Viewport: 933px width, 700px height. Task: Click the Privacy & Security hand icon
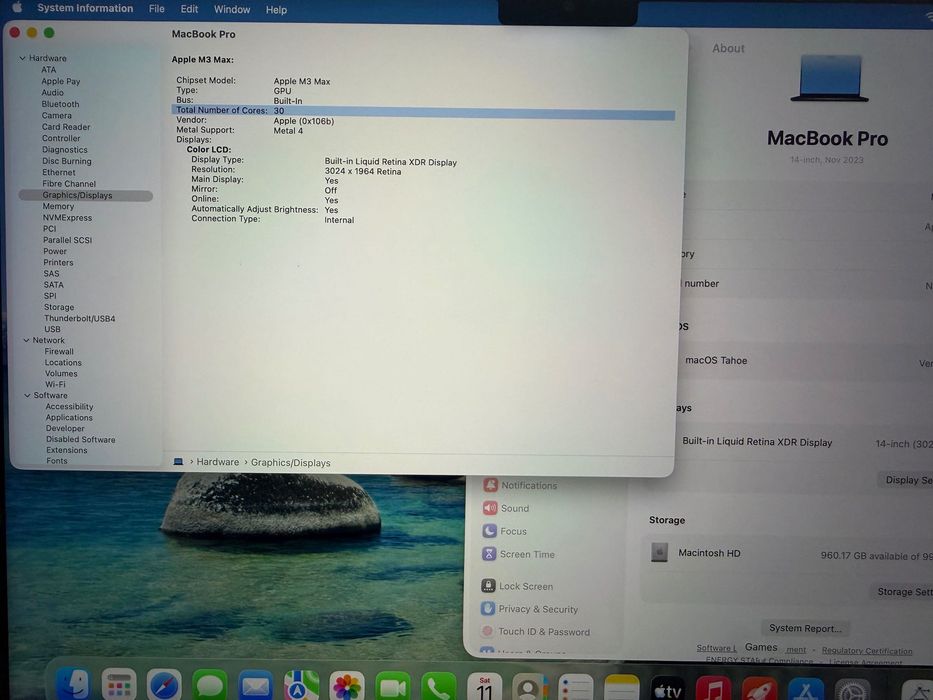[x=487, y=608]
